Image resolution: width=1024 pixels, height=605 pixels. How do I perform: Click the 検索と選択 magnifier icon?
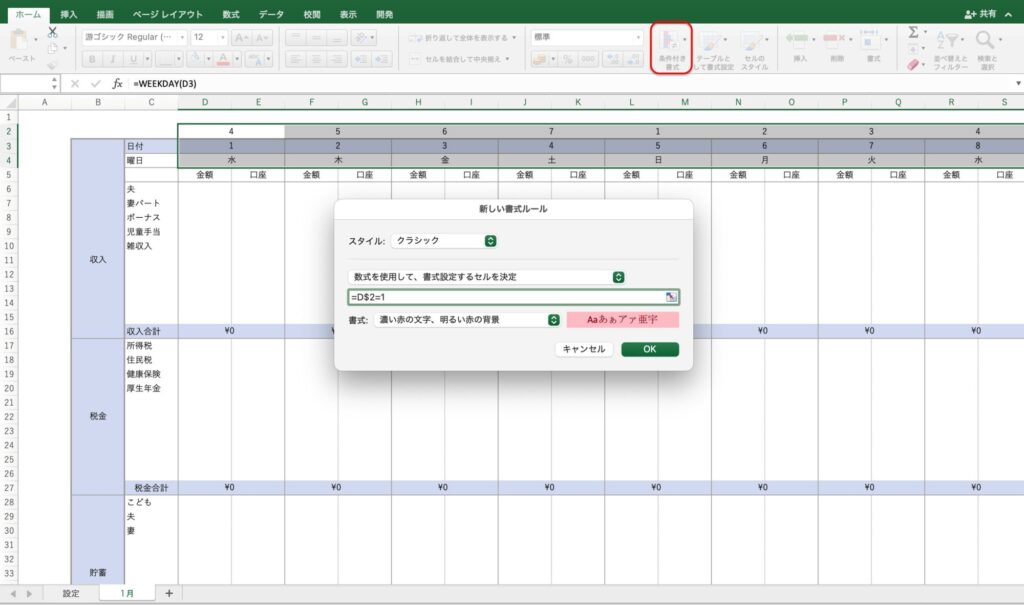pos(984,41)
